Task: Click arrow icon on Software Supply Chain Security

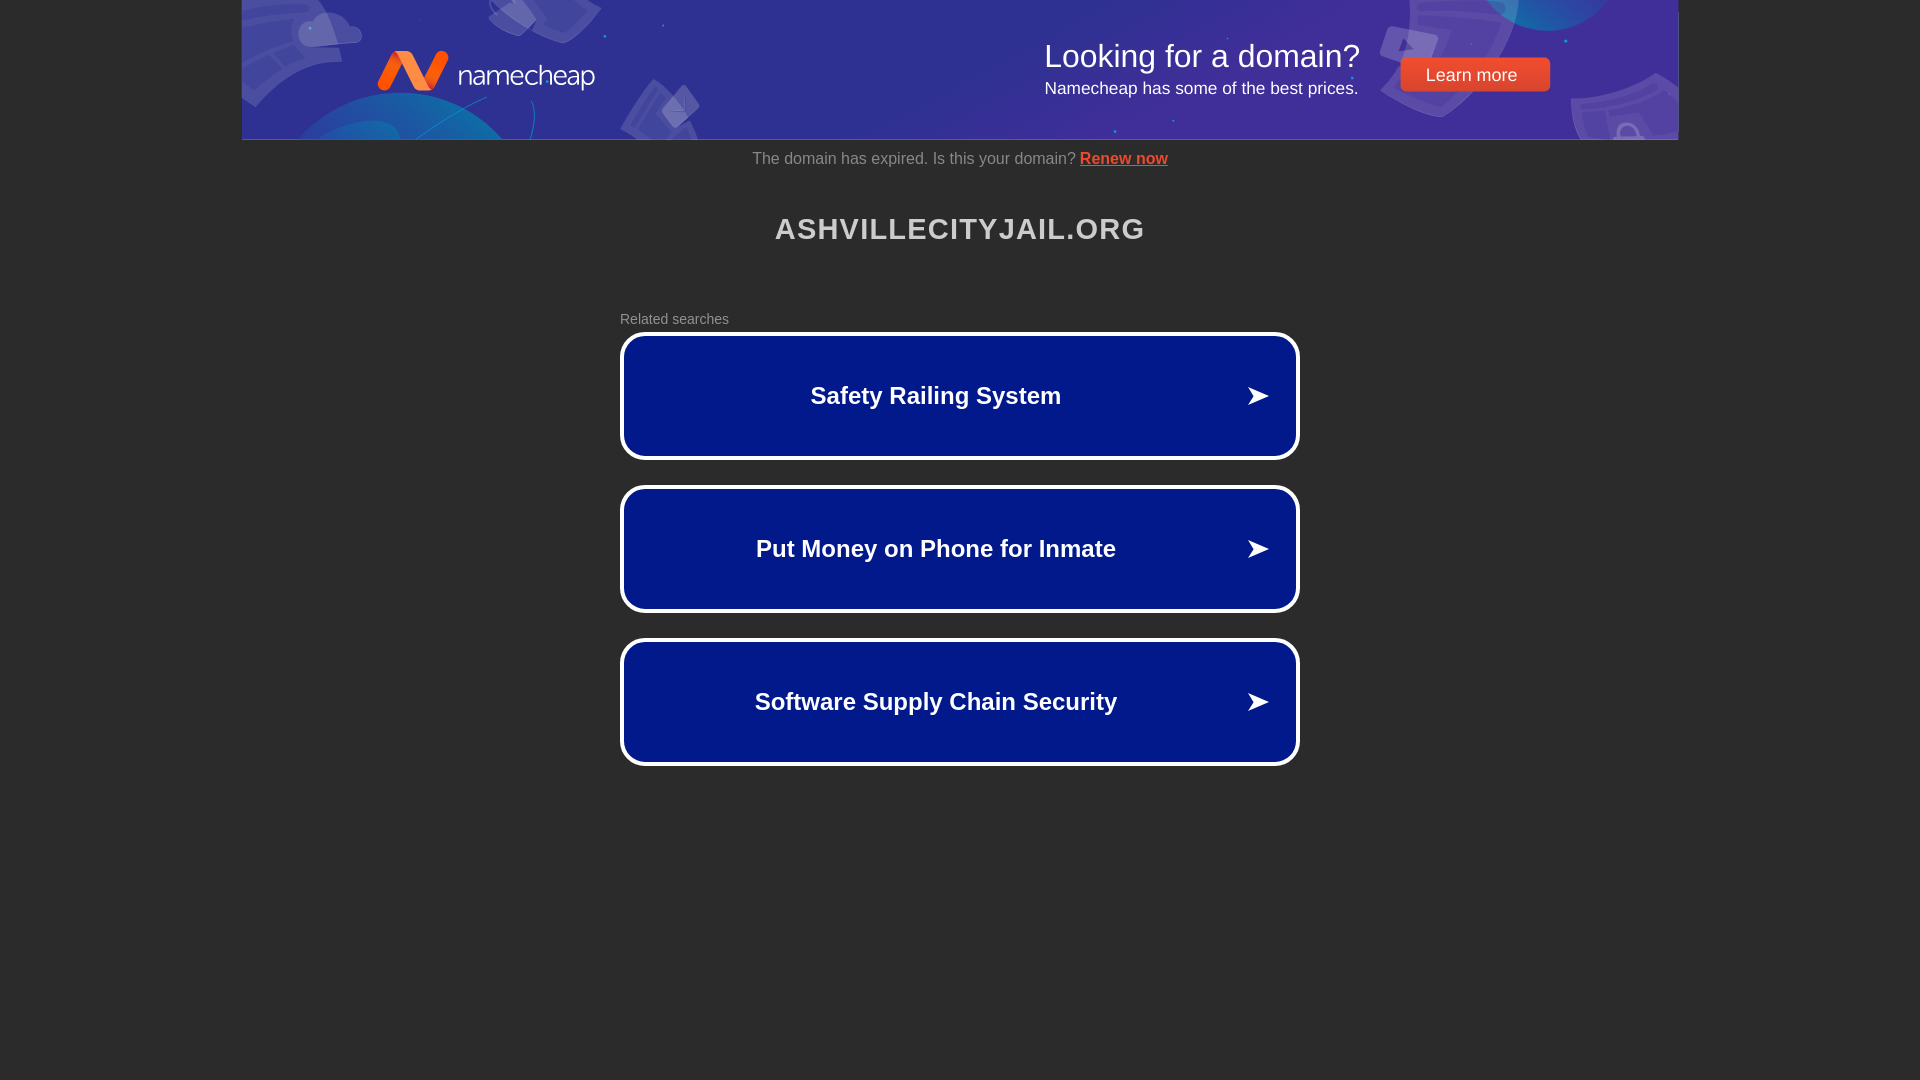Action: [x=1258, y=702]
